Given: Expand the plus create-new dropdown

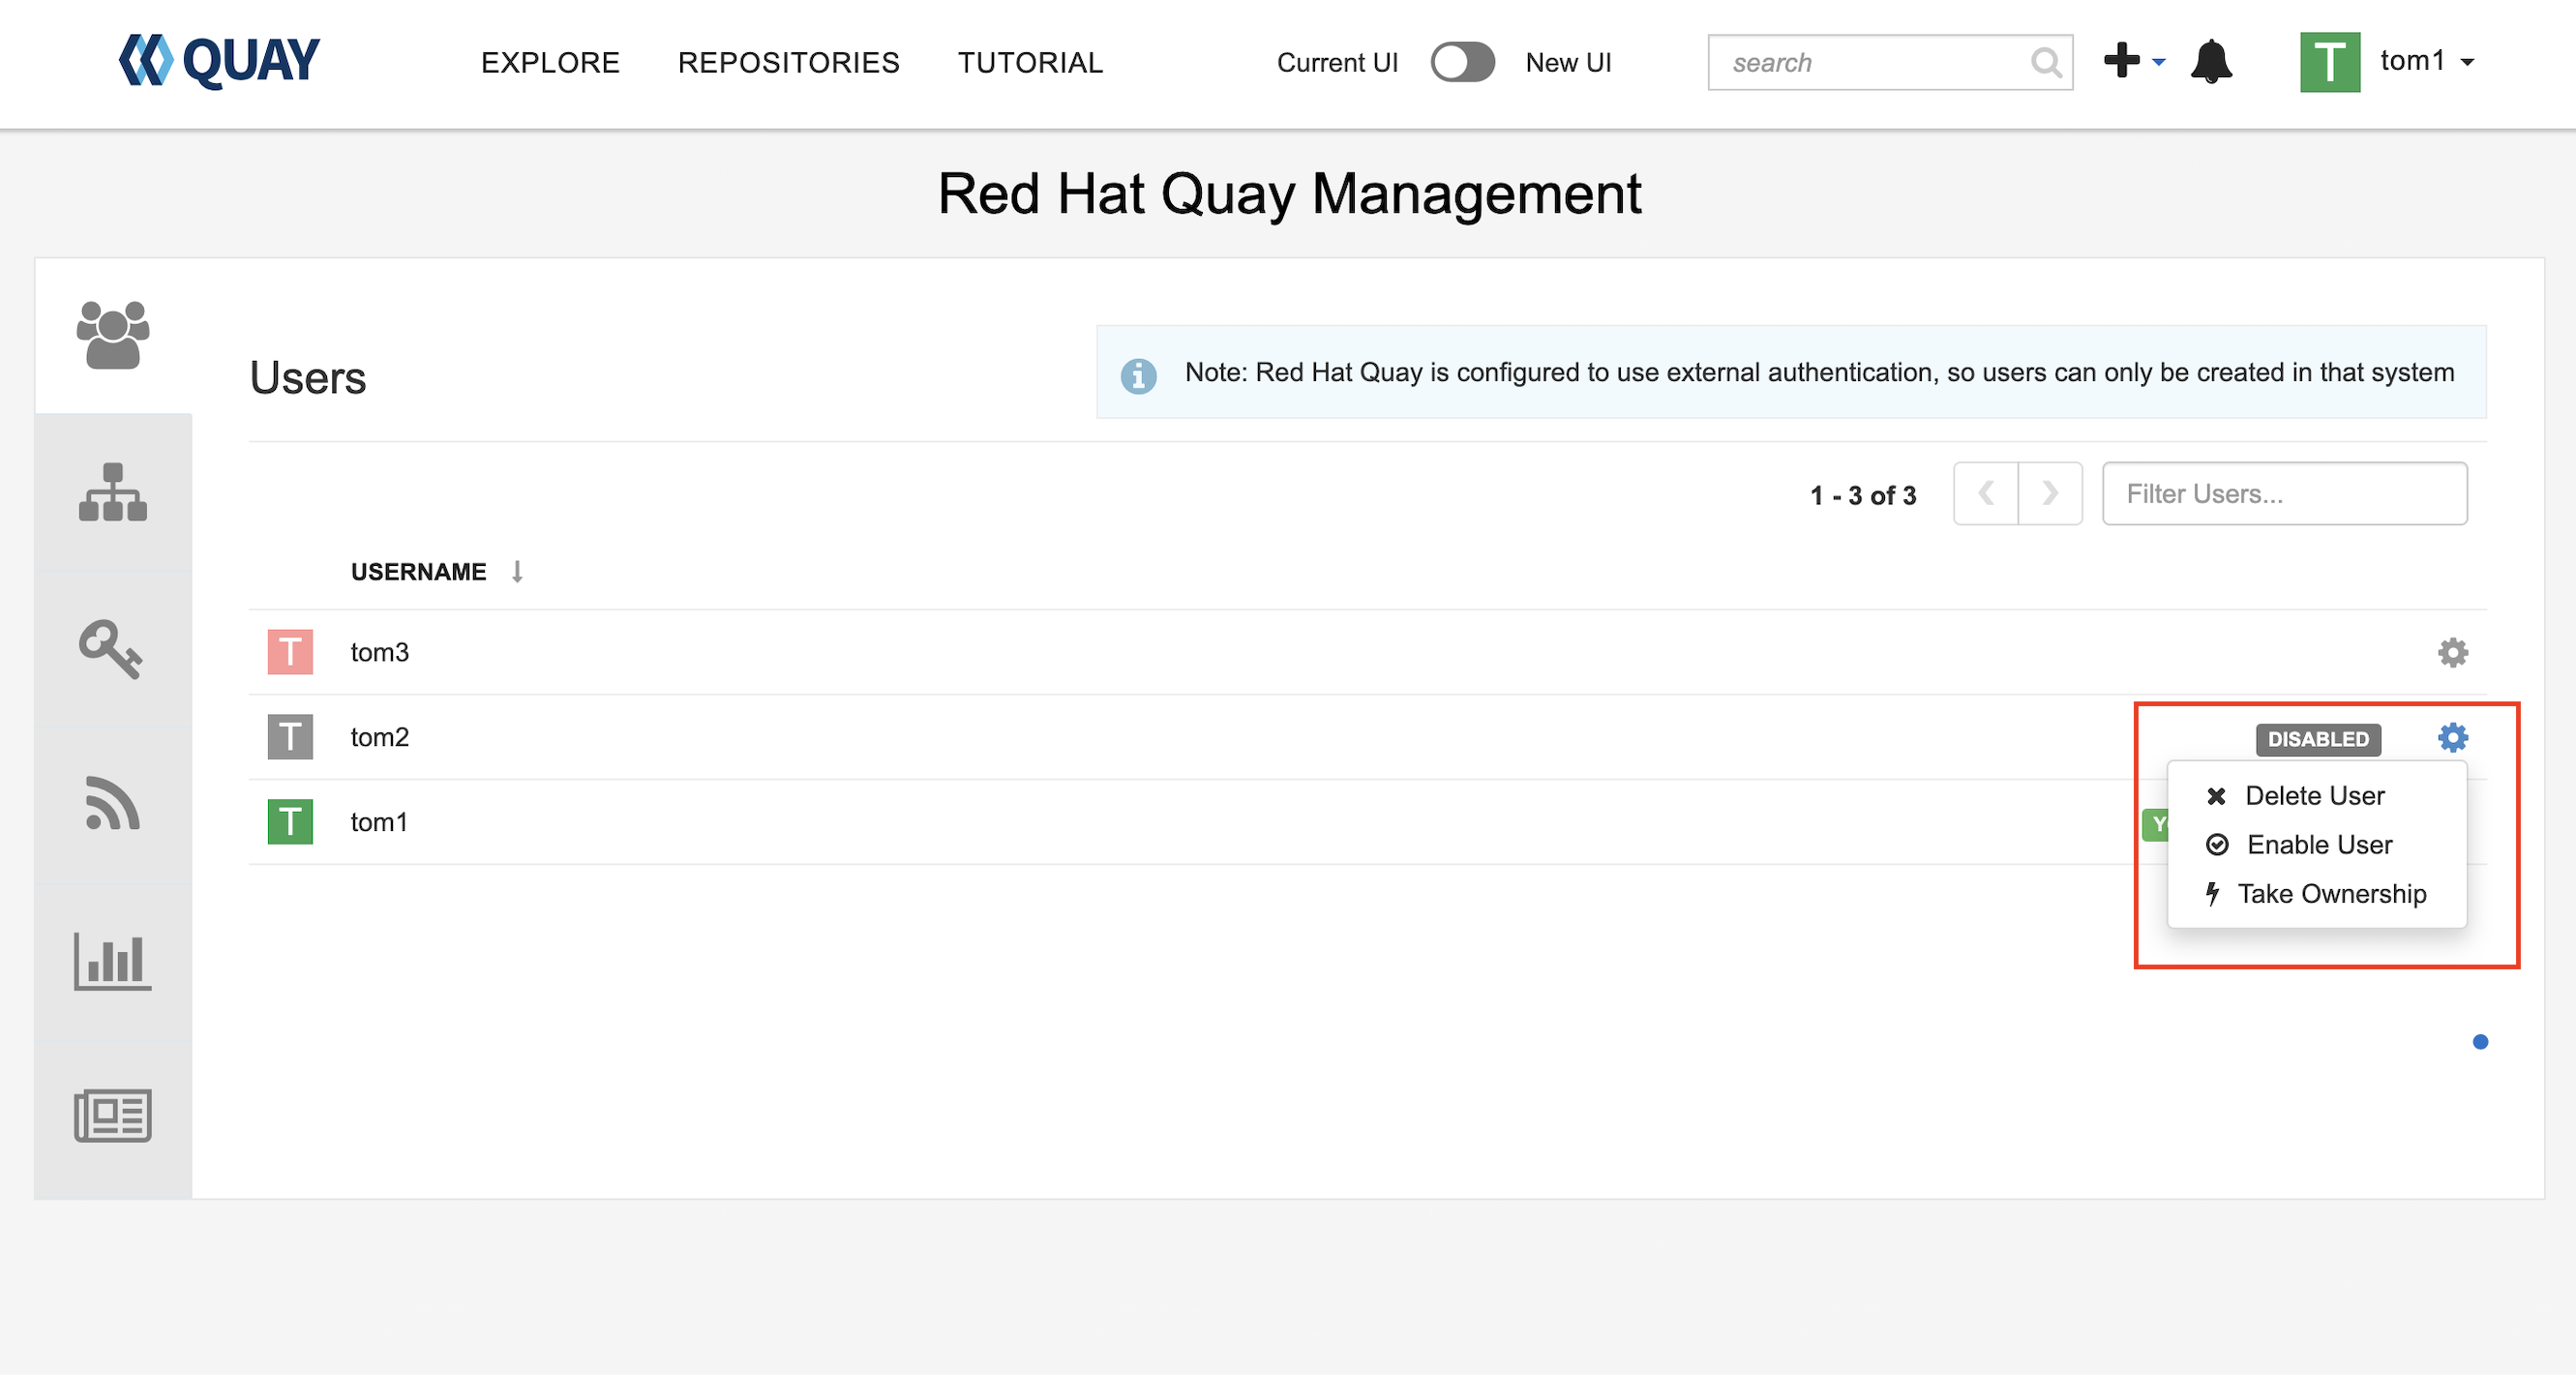Looking at the screenshot, I should pos(2133,61).
